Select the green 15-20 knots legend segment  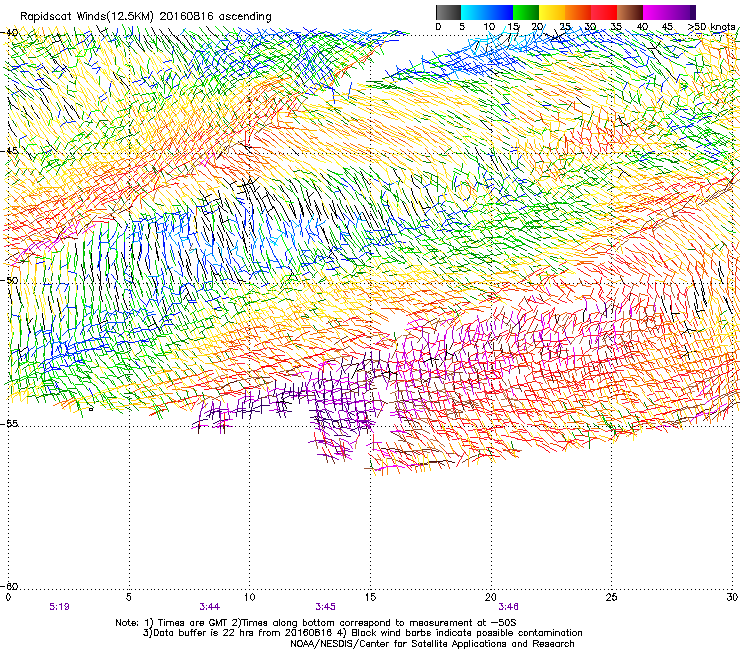[x=526, y=12]
